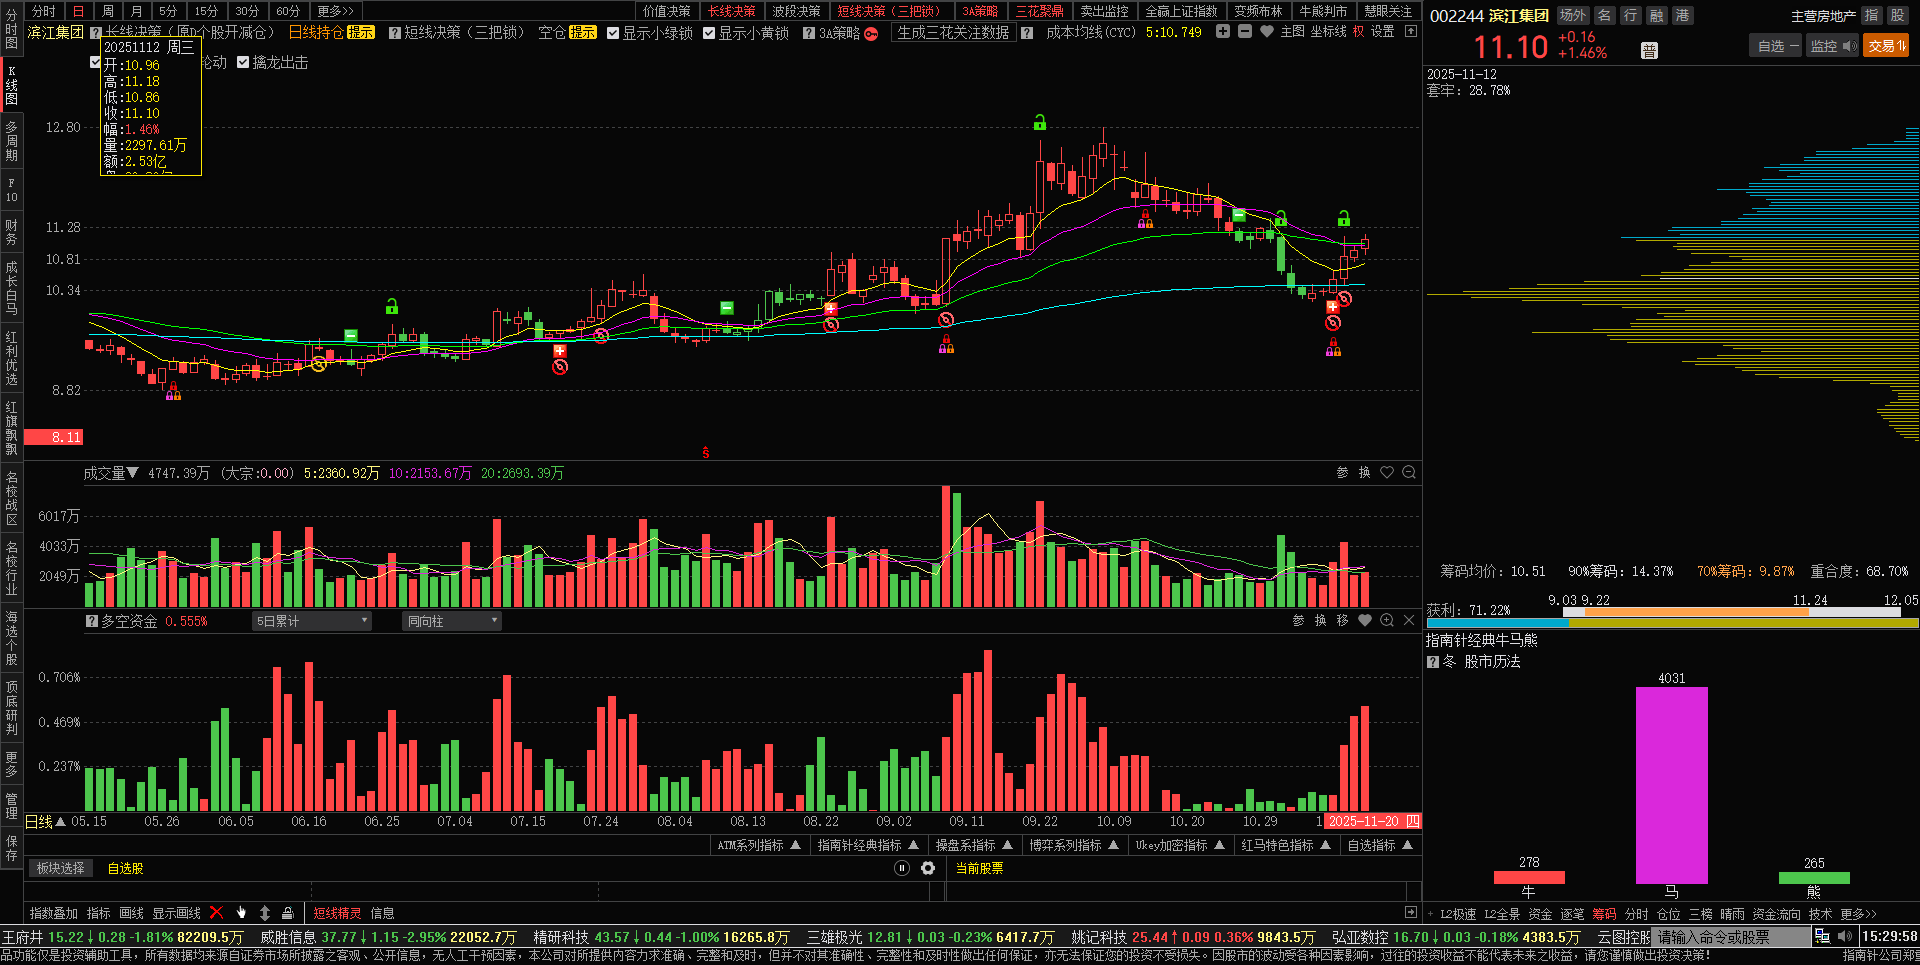Zoom in chart with the plus icon
The image size is (1920, 965).
coord(1223,32)
